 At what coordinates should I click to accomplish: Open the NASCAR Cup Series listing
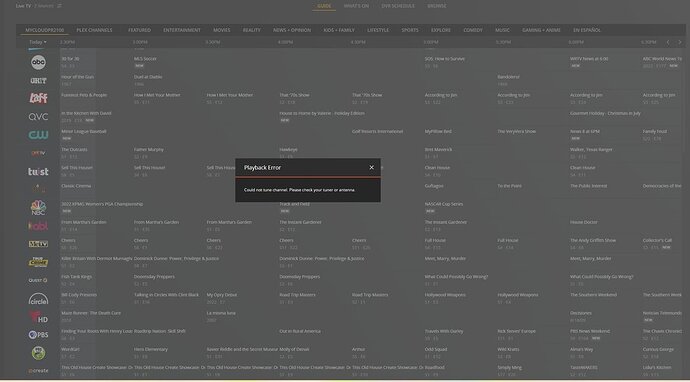(444, 204)
